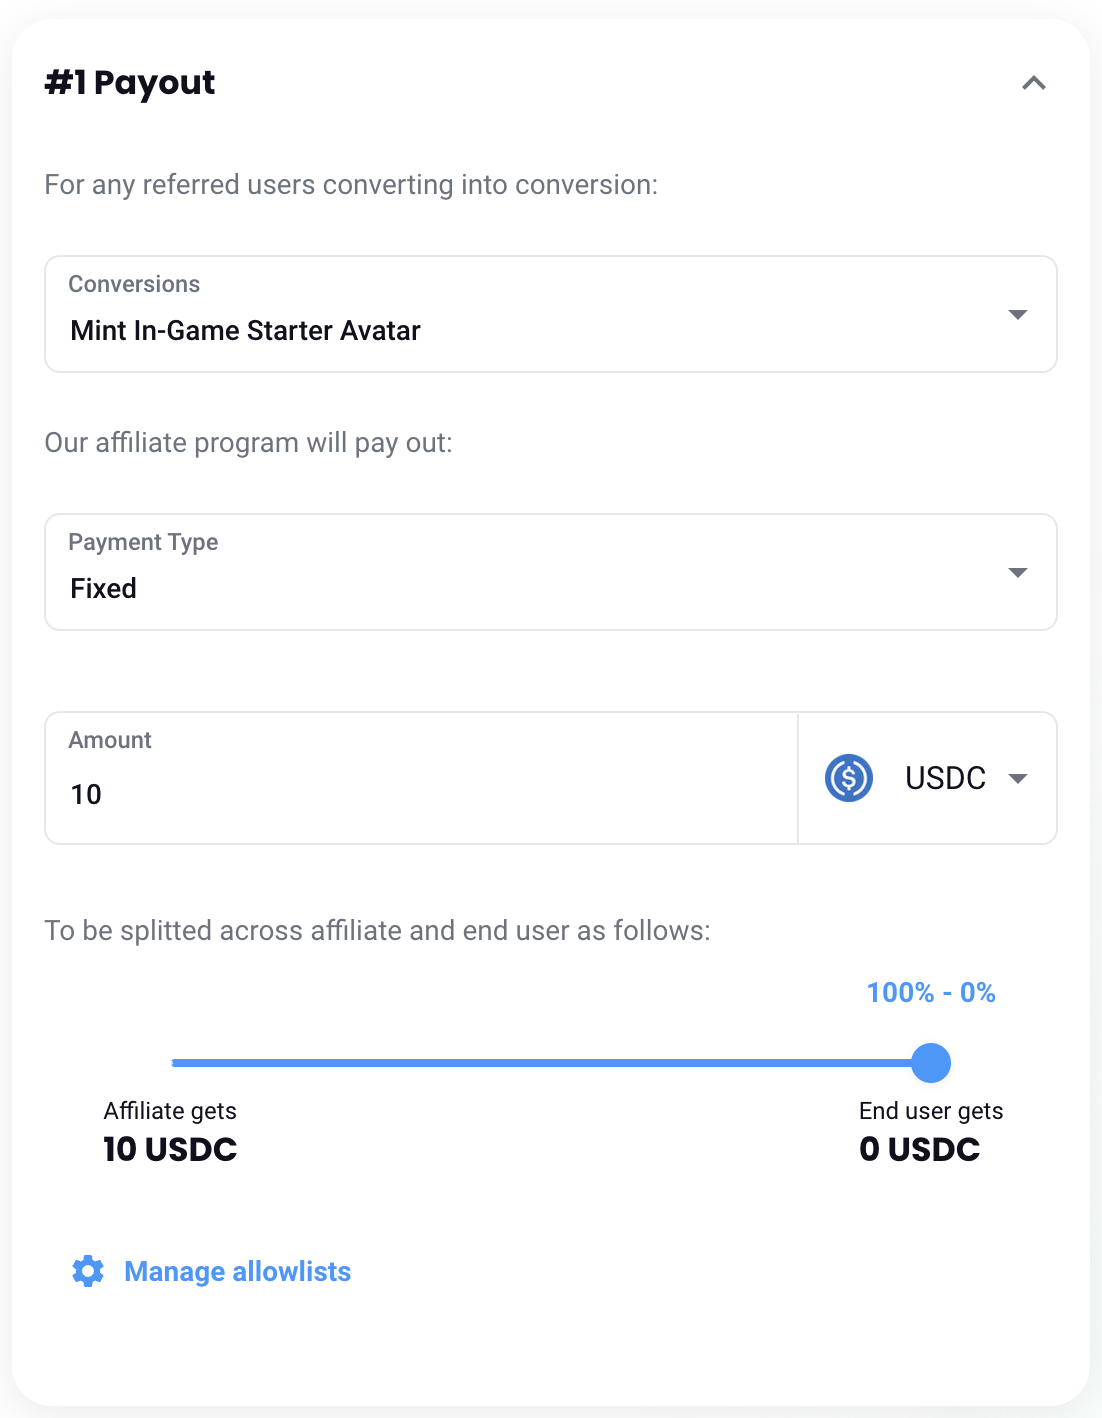Click the #1 Payout heading
This screenshot has height=1418, width=1102.
click(x=130, y=83)
